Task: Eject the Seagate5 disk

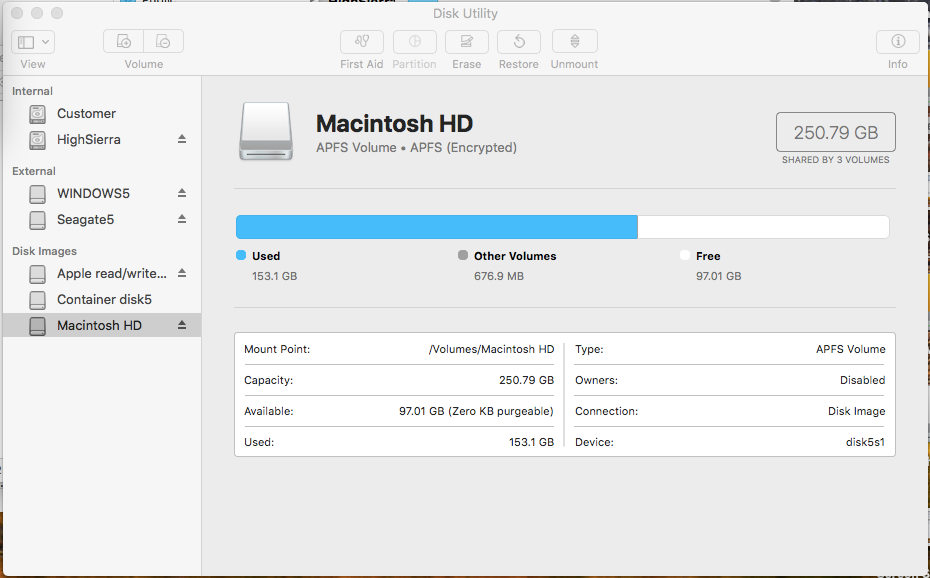Action: click(182, 219)
